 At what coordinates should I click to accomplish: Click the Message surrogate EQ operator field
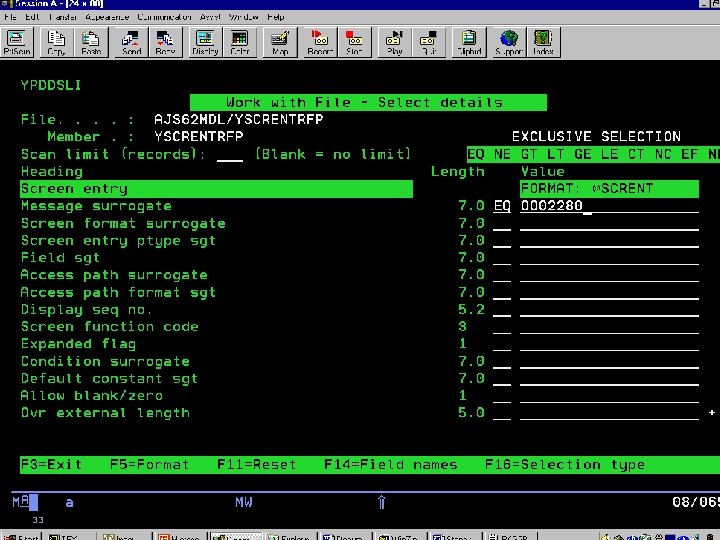pos(502,206)
